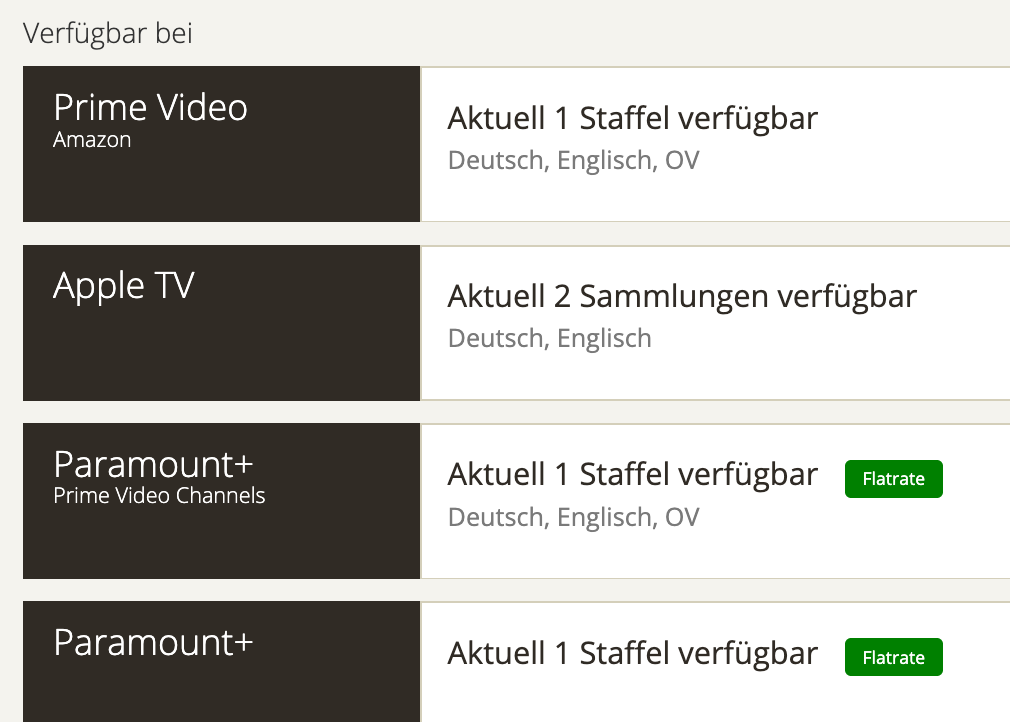
Task: Click Flatrate badge in bottom Paramount+ row
Action: pos(893,657)
